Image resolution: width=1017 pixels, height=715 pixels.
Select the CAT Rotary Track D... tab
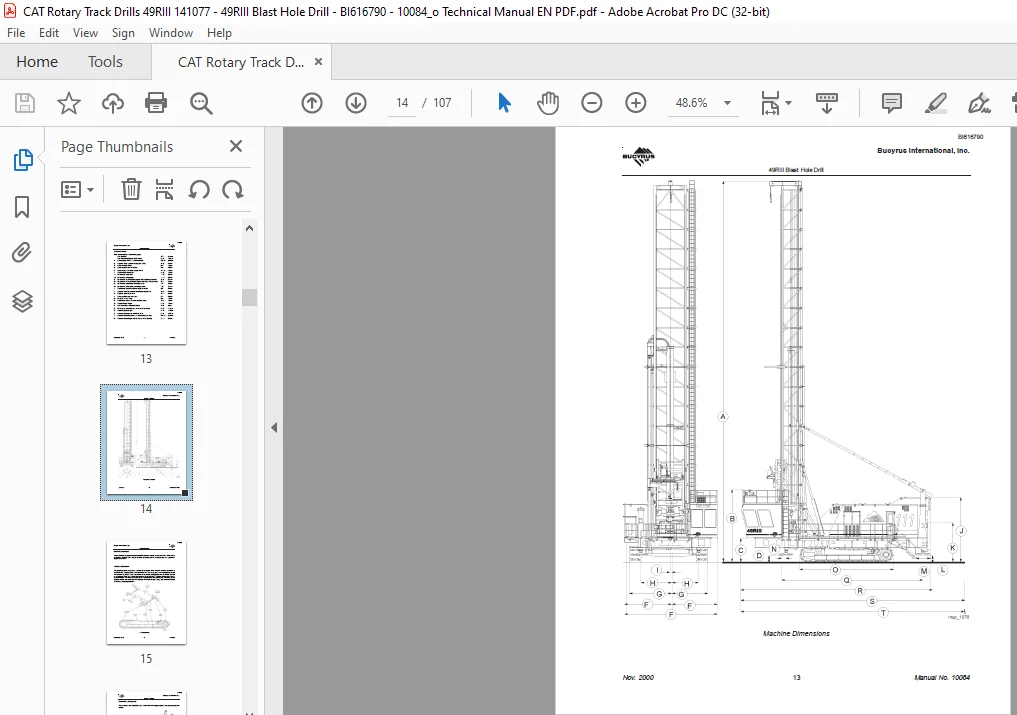241,62
